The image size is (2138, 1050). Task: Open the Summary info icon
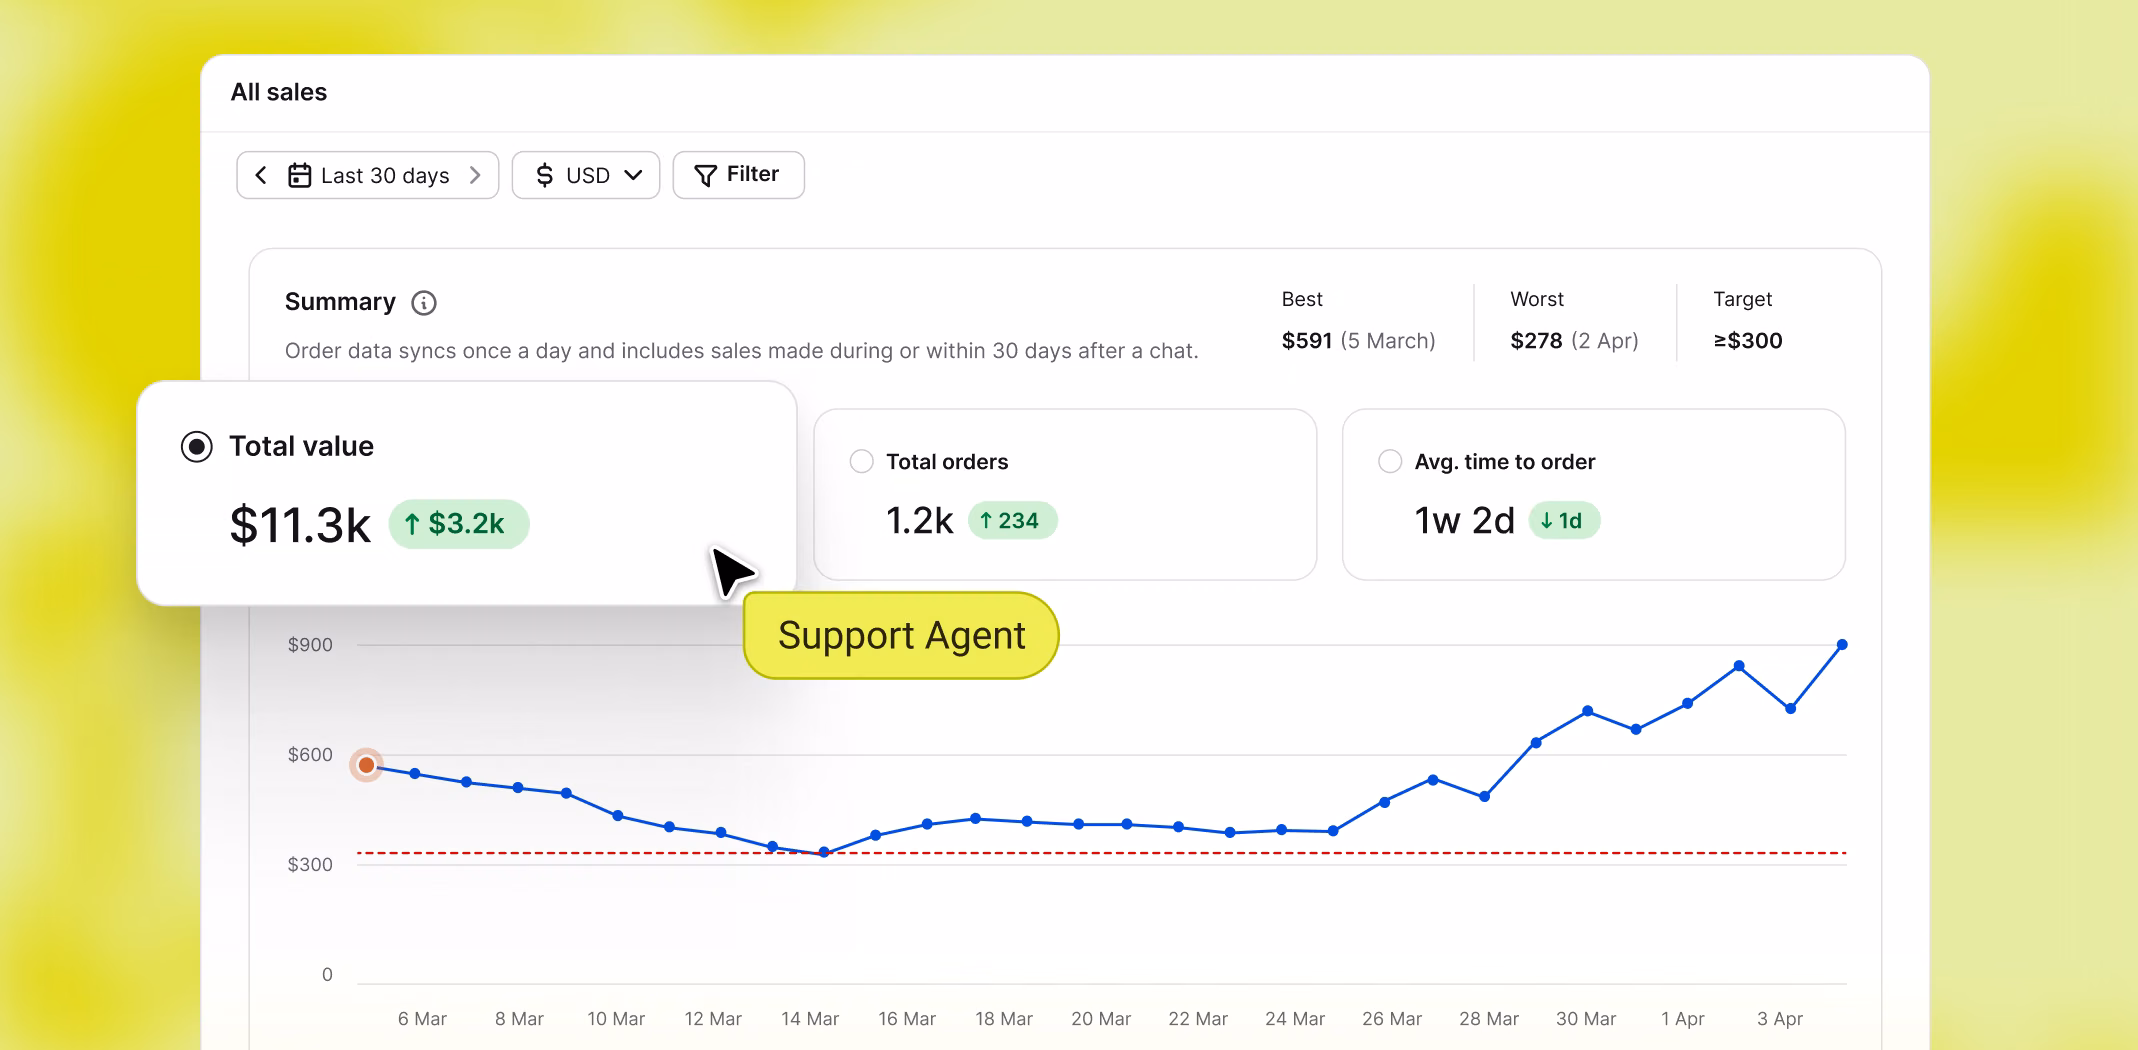point(424,303)
